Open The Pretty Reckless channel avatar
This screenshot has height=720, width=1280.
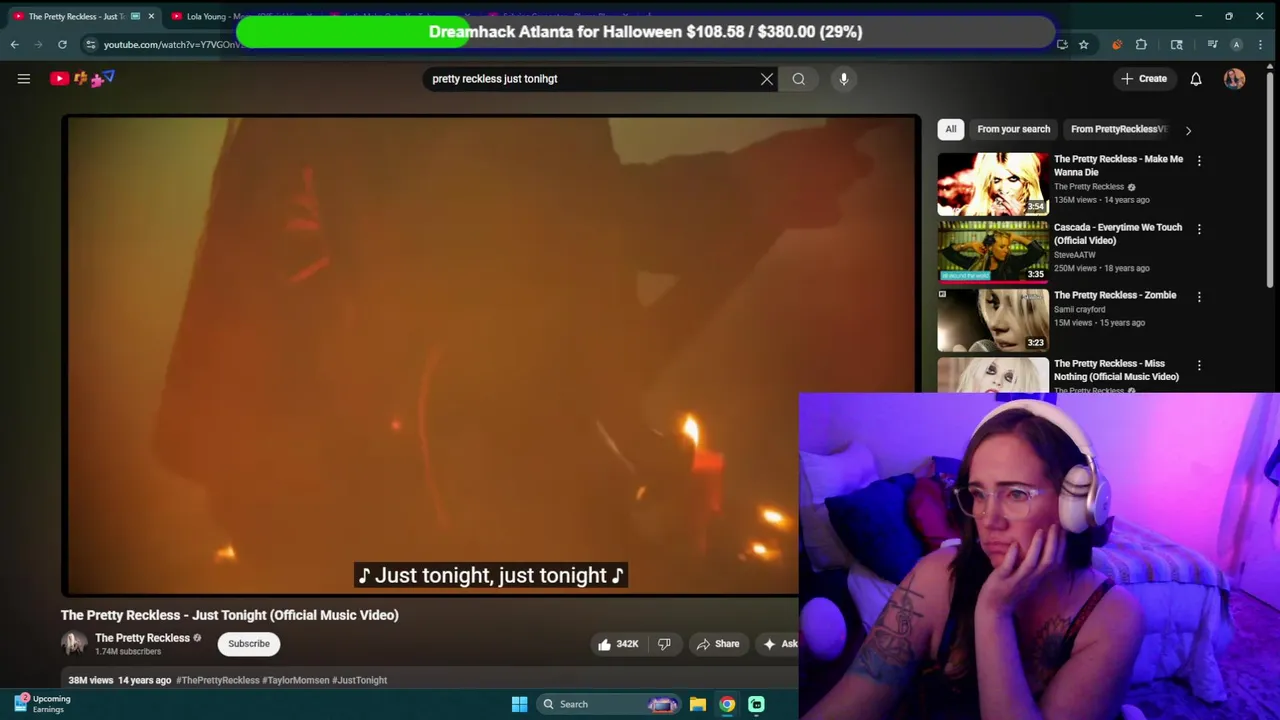pos(74,644)
